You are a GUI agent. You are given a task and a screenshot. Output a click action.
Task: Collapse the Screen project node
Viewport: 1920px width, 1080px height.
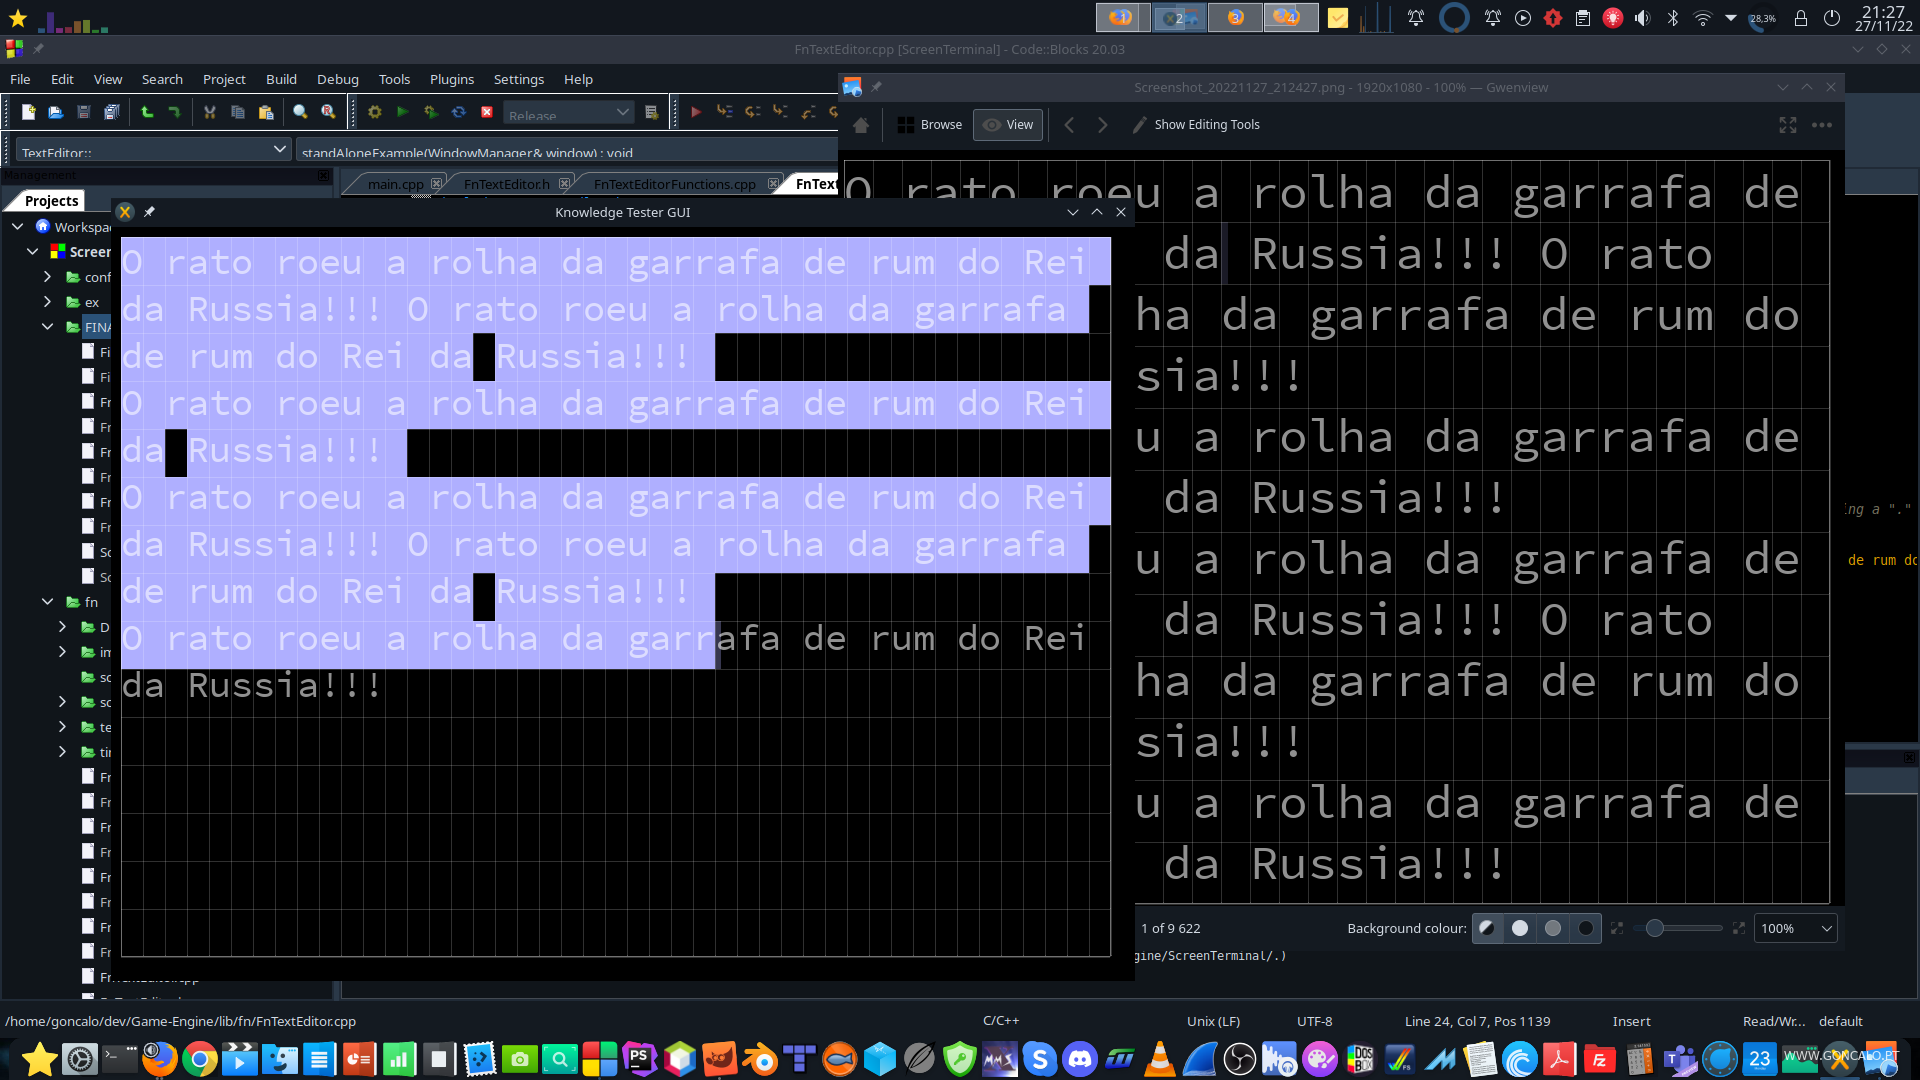coord(33,252)
